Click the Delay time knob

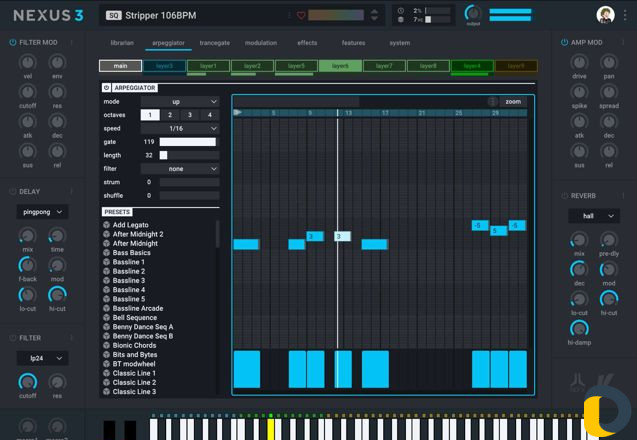point(57,236)
